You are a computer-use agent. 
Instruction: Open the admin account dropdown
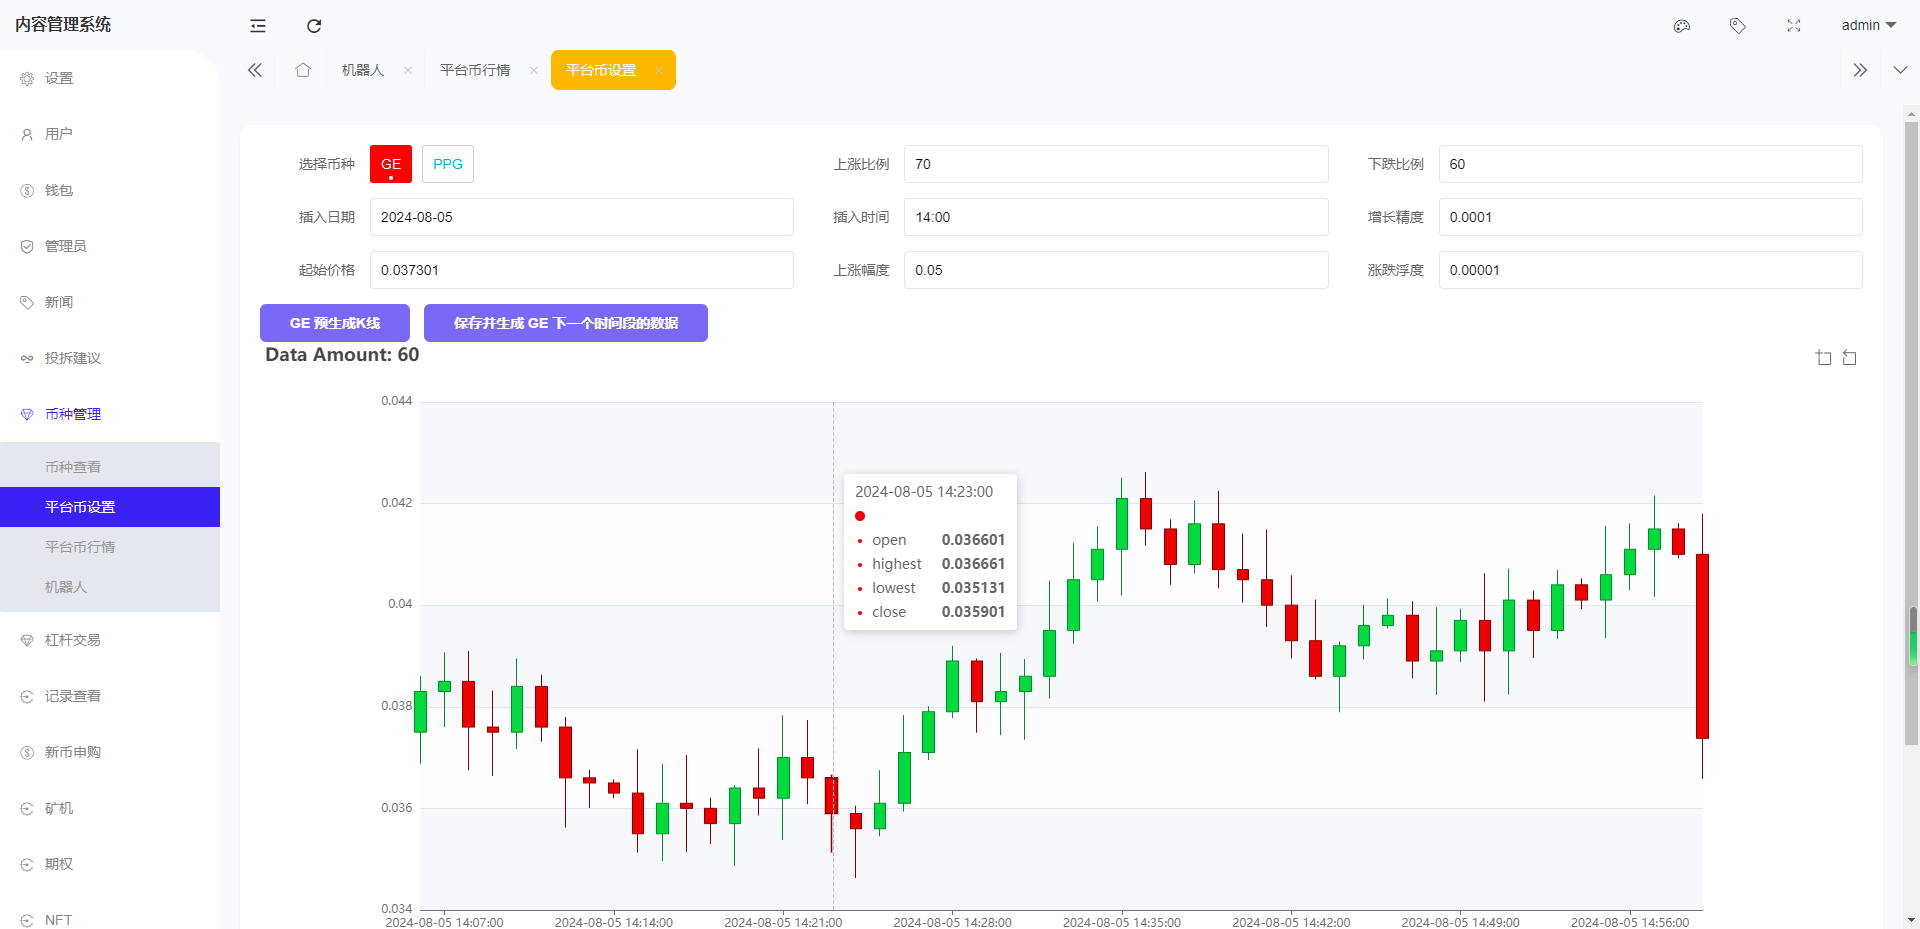point(1866,26)
